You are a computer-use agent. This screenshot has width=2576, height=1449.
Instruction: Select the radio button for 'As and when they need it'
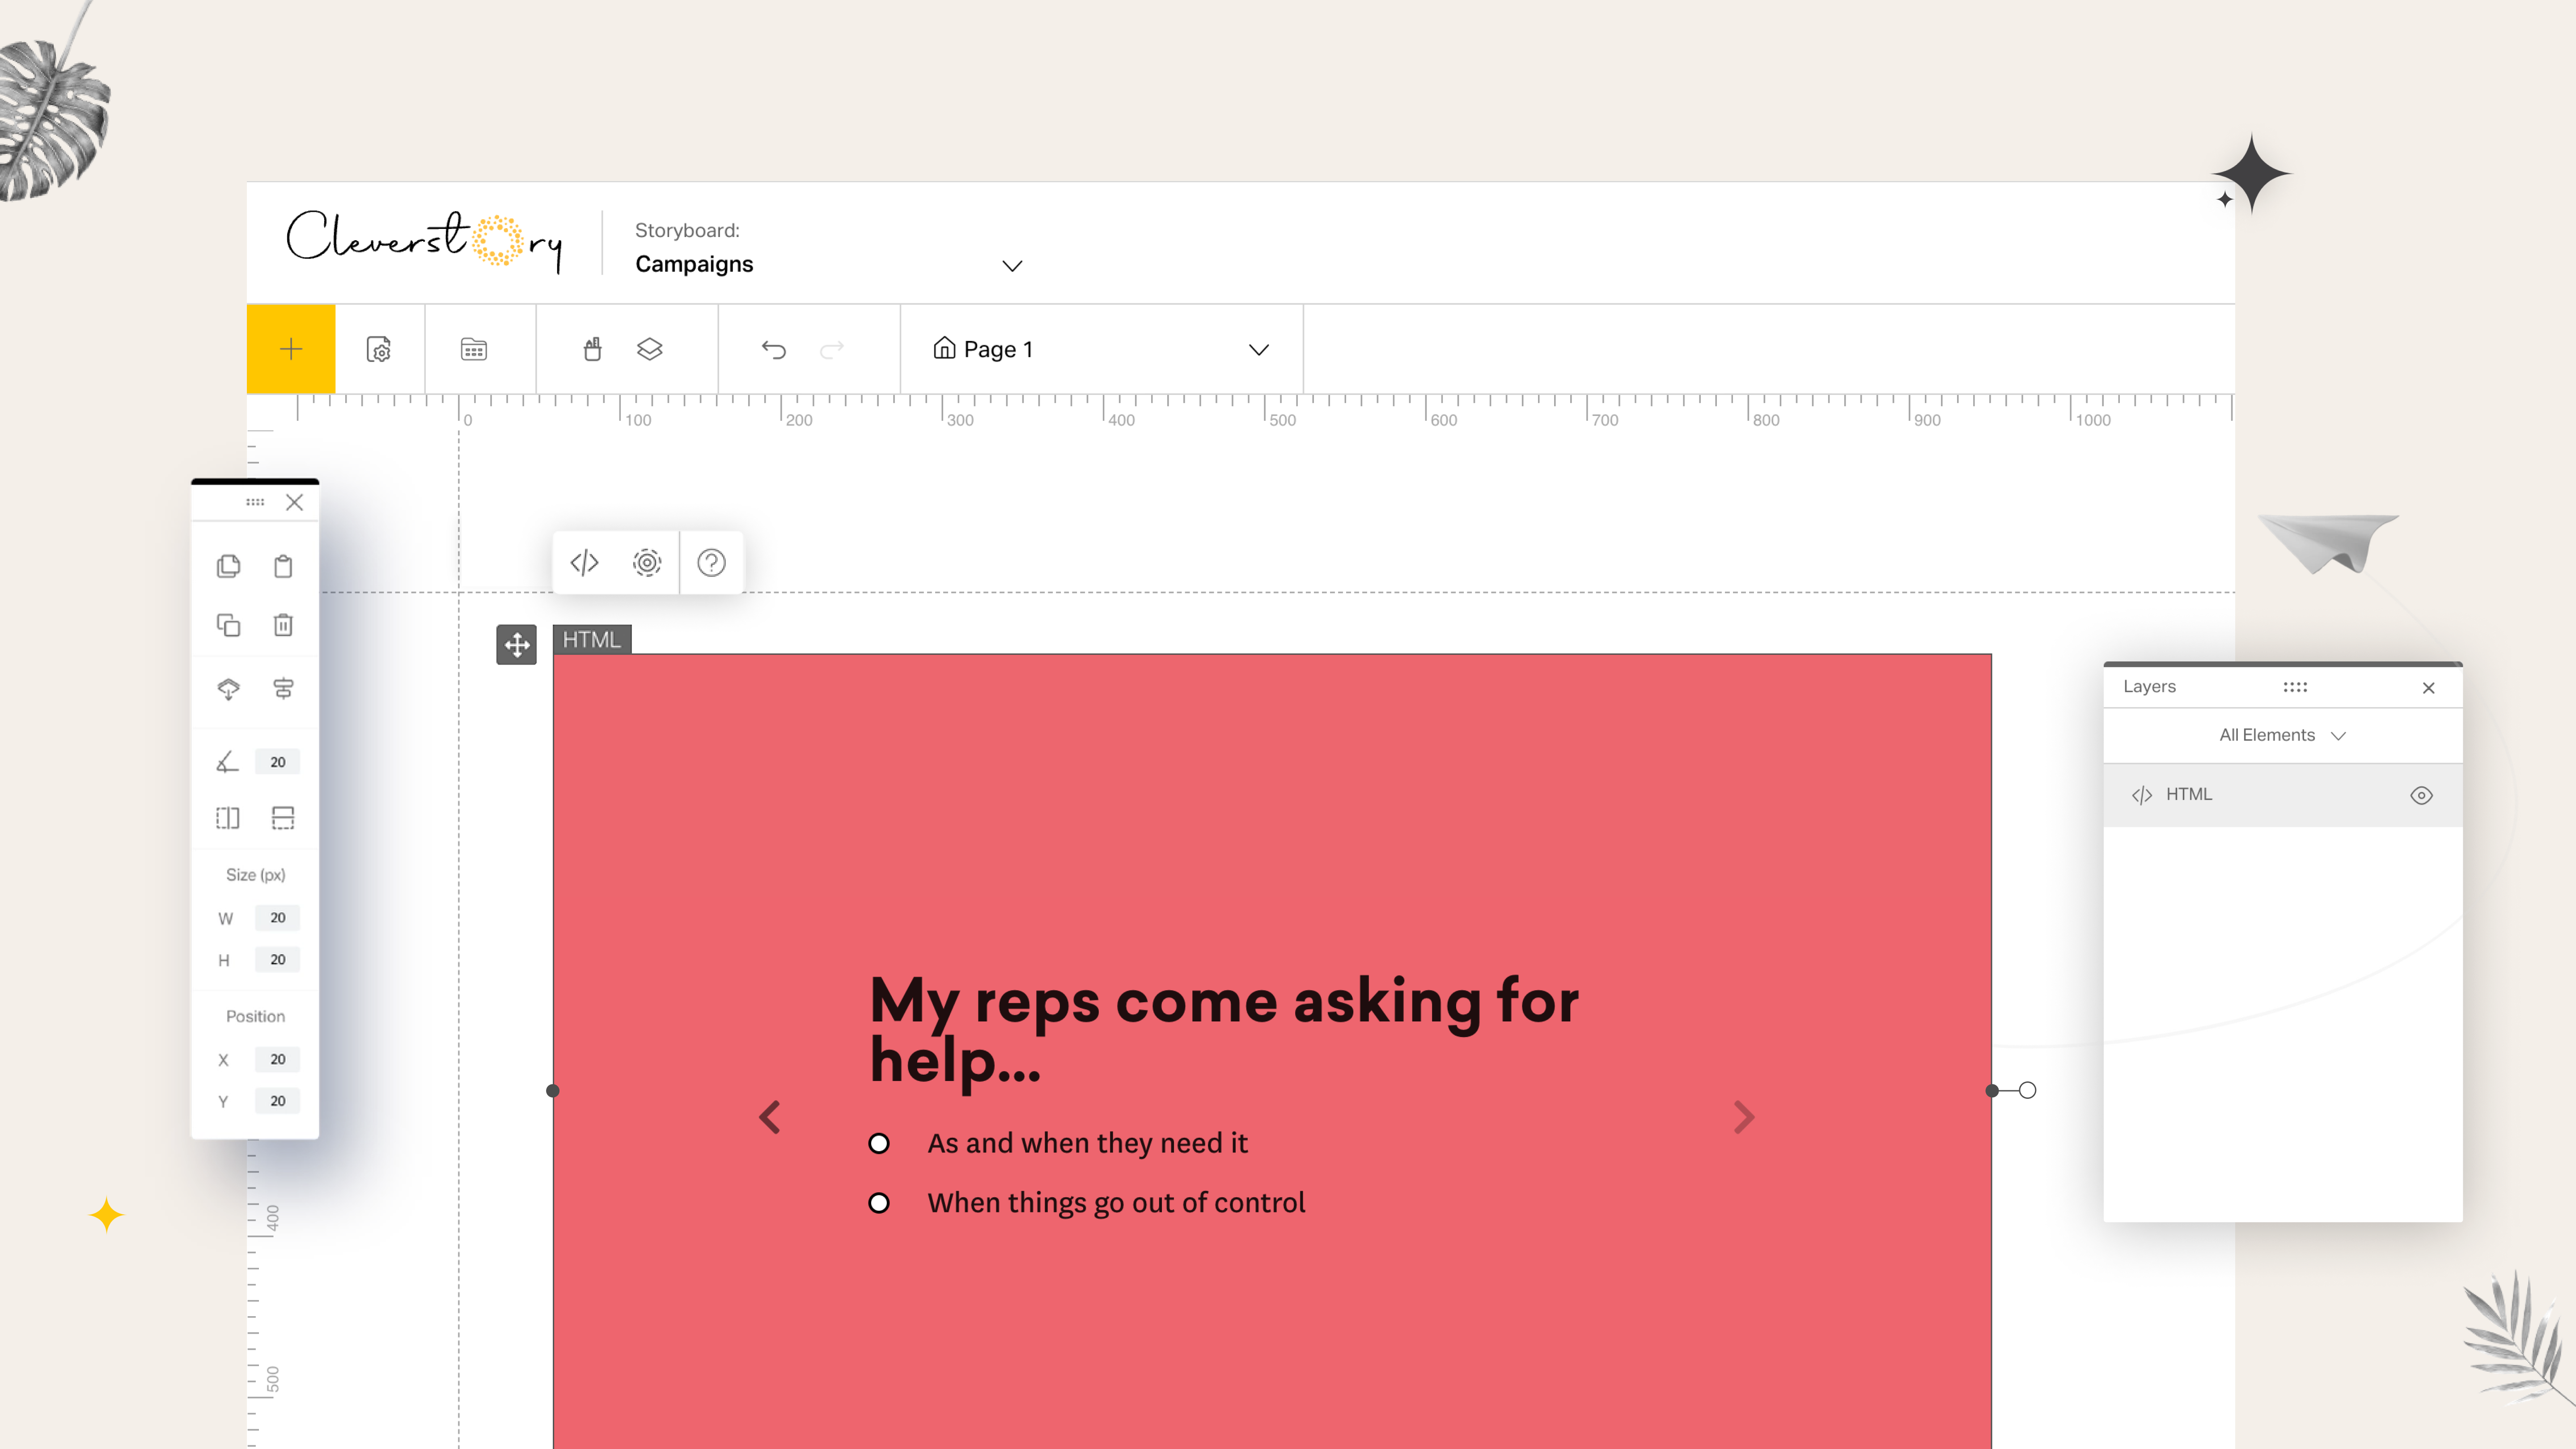[879, 1143]
